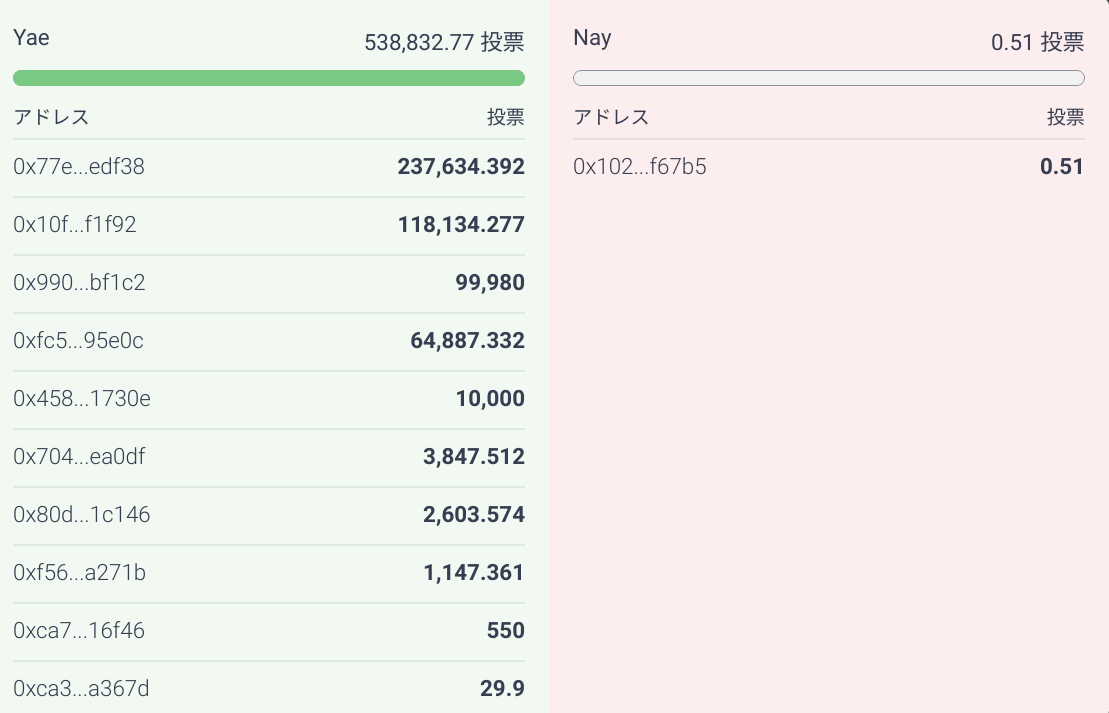The width and height of the screenshot is (1109, 713).
Task: Open address 0xfc5...95e0c
Action: [78, 340]
